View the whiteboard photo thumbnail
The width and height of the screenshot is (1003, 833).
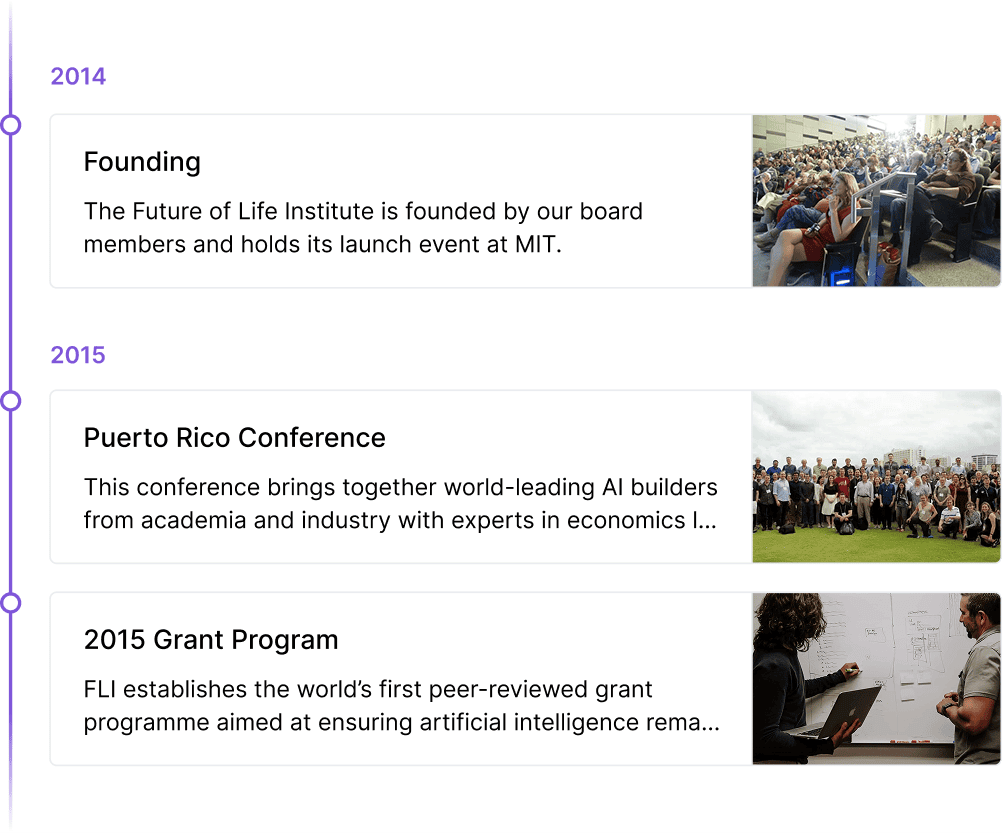876,678
